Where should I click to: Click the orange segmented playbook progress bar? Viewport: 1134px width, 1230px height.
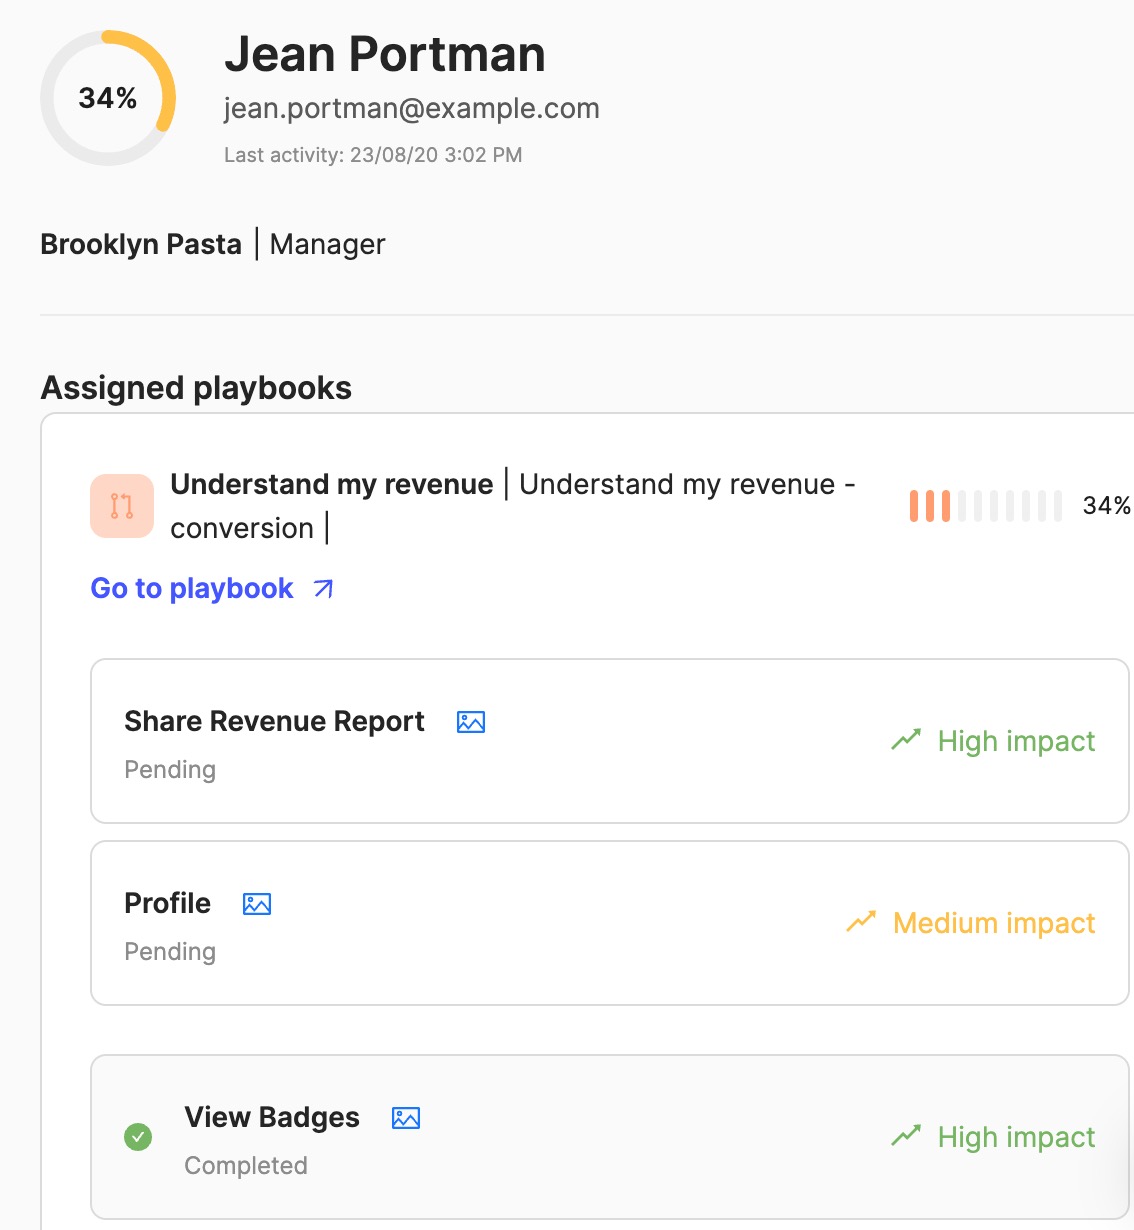(x=985, y=506)
